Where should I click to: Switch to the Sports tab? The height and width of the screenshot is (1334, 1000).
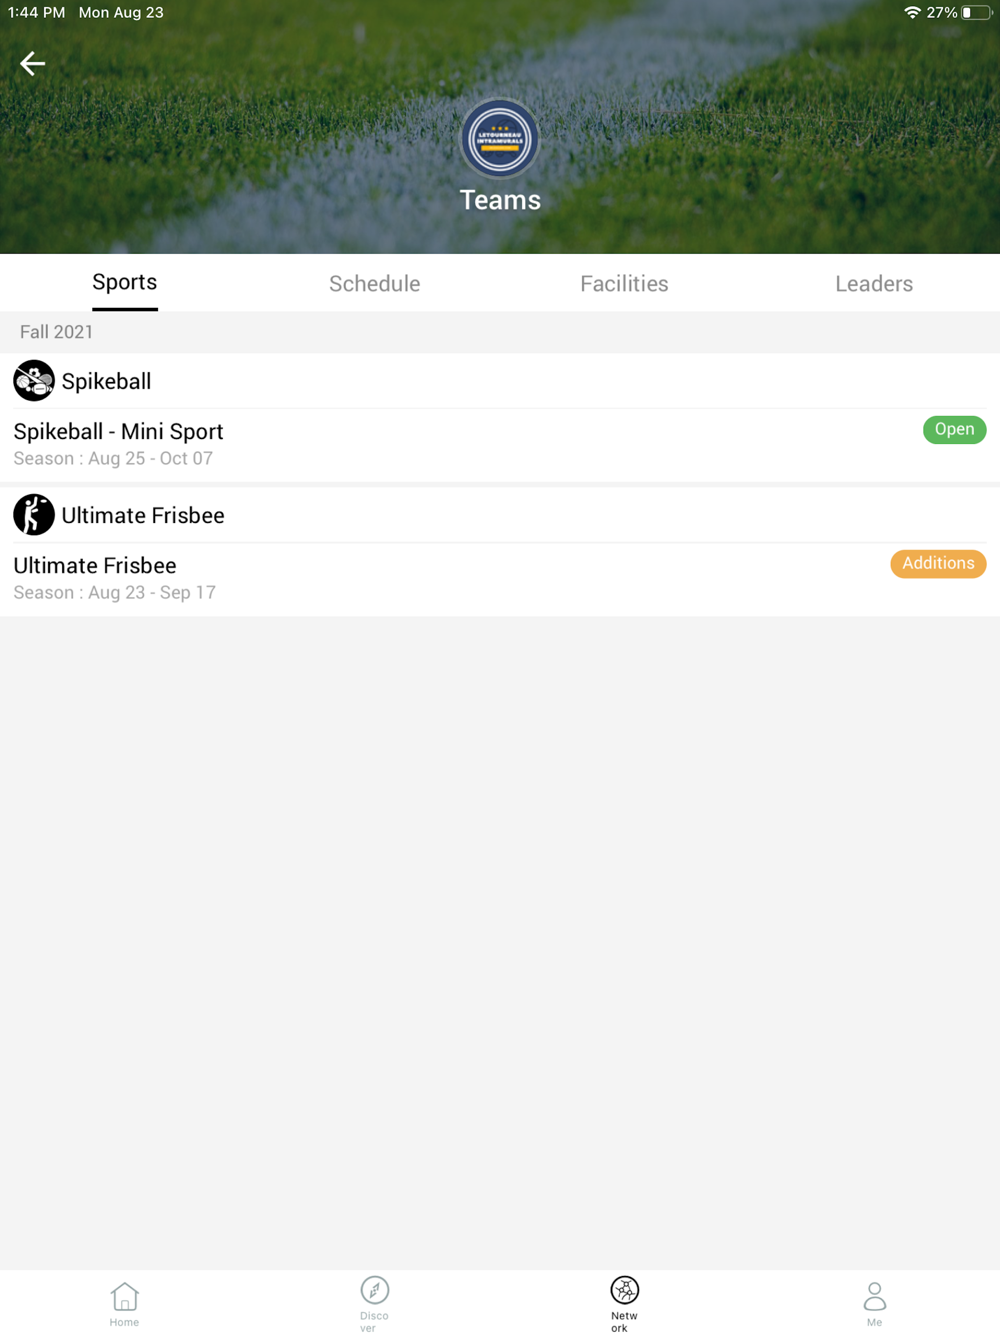(x=125, y=283)
